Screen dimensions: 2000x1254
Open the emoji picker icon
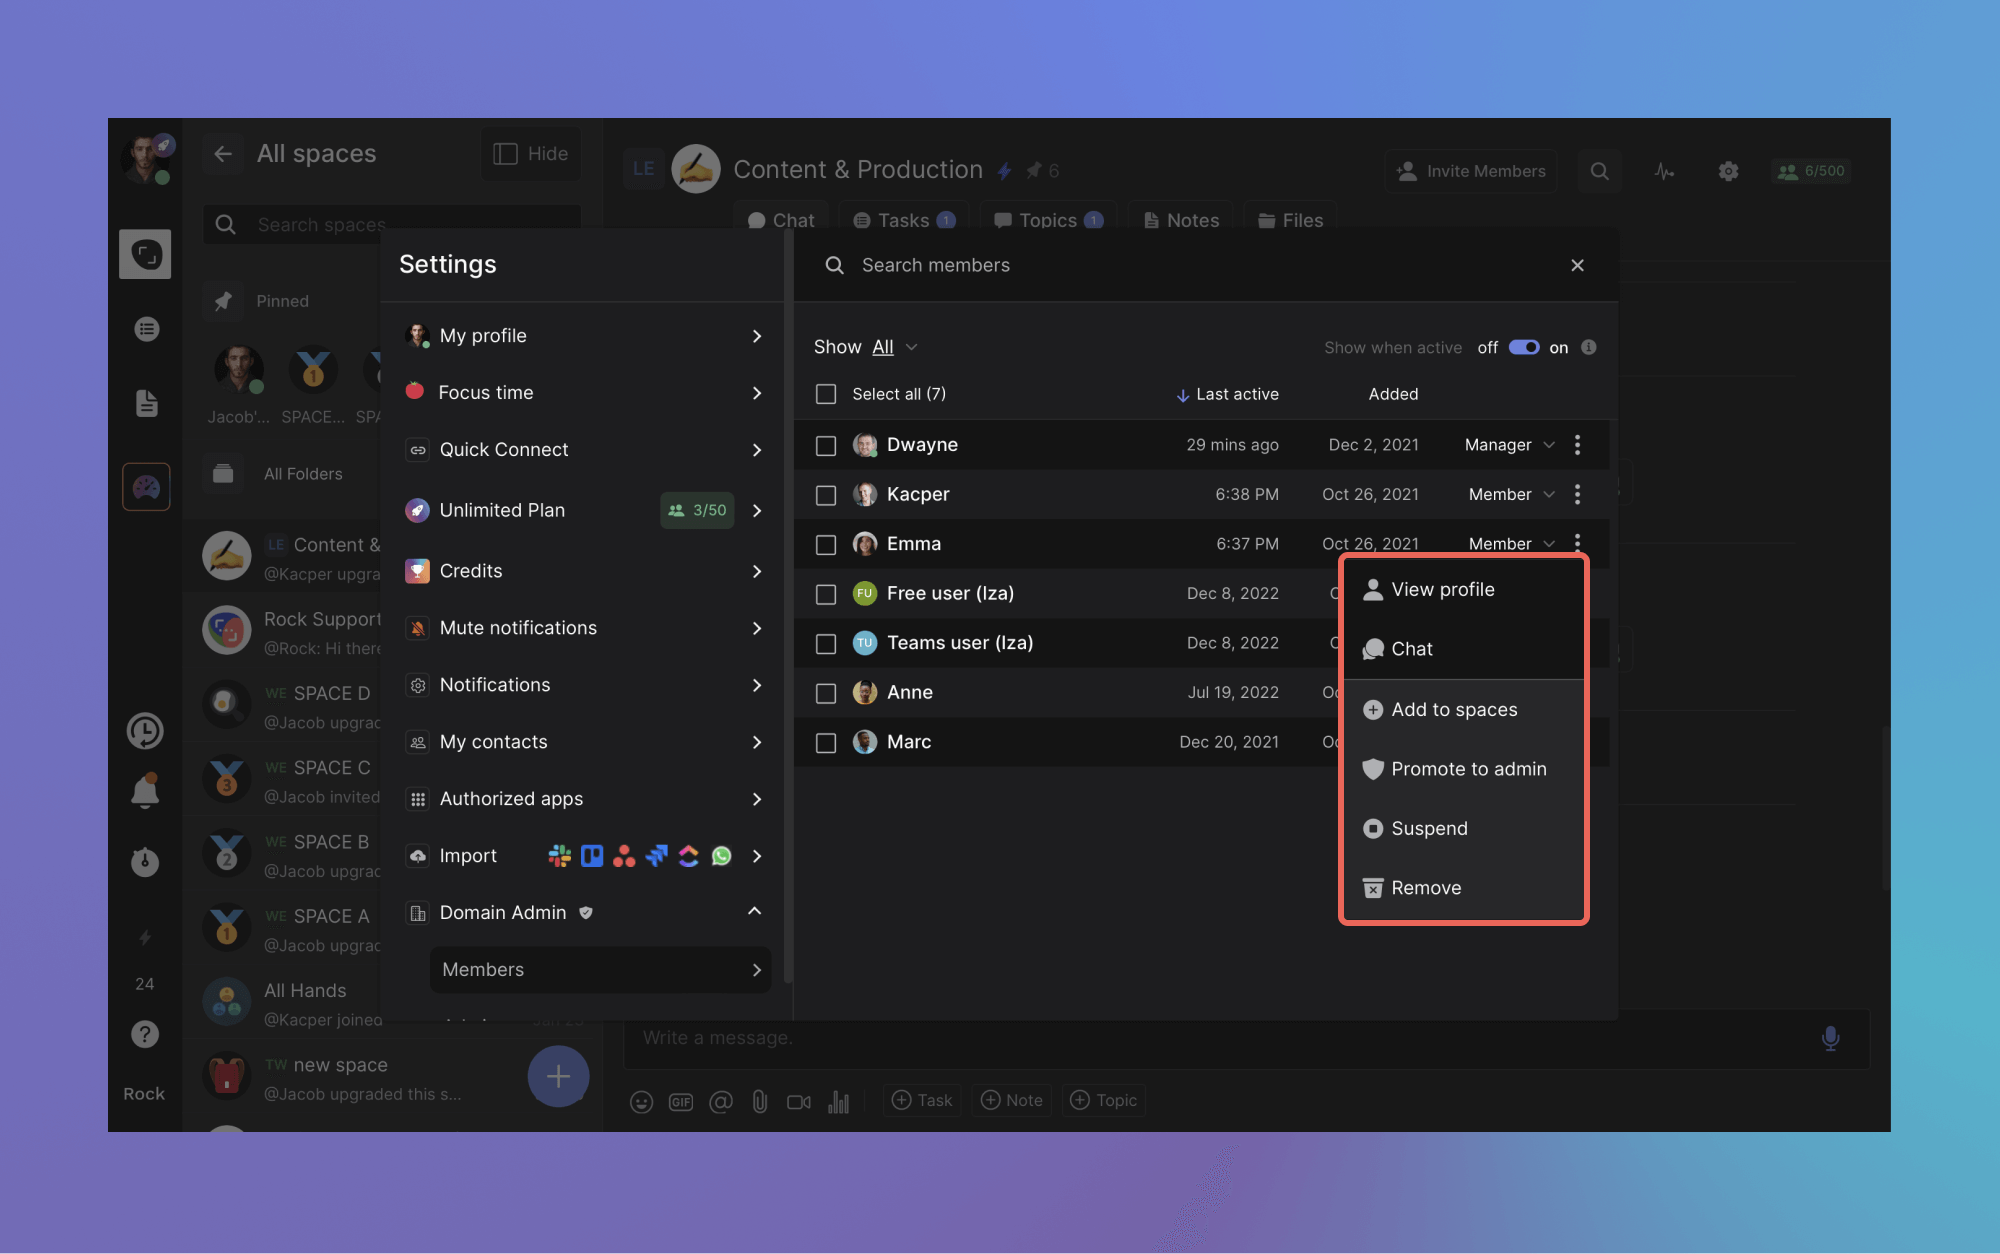click(641, 1101)
